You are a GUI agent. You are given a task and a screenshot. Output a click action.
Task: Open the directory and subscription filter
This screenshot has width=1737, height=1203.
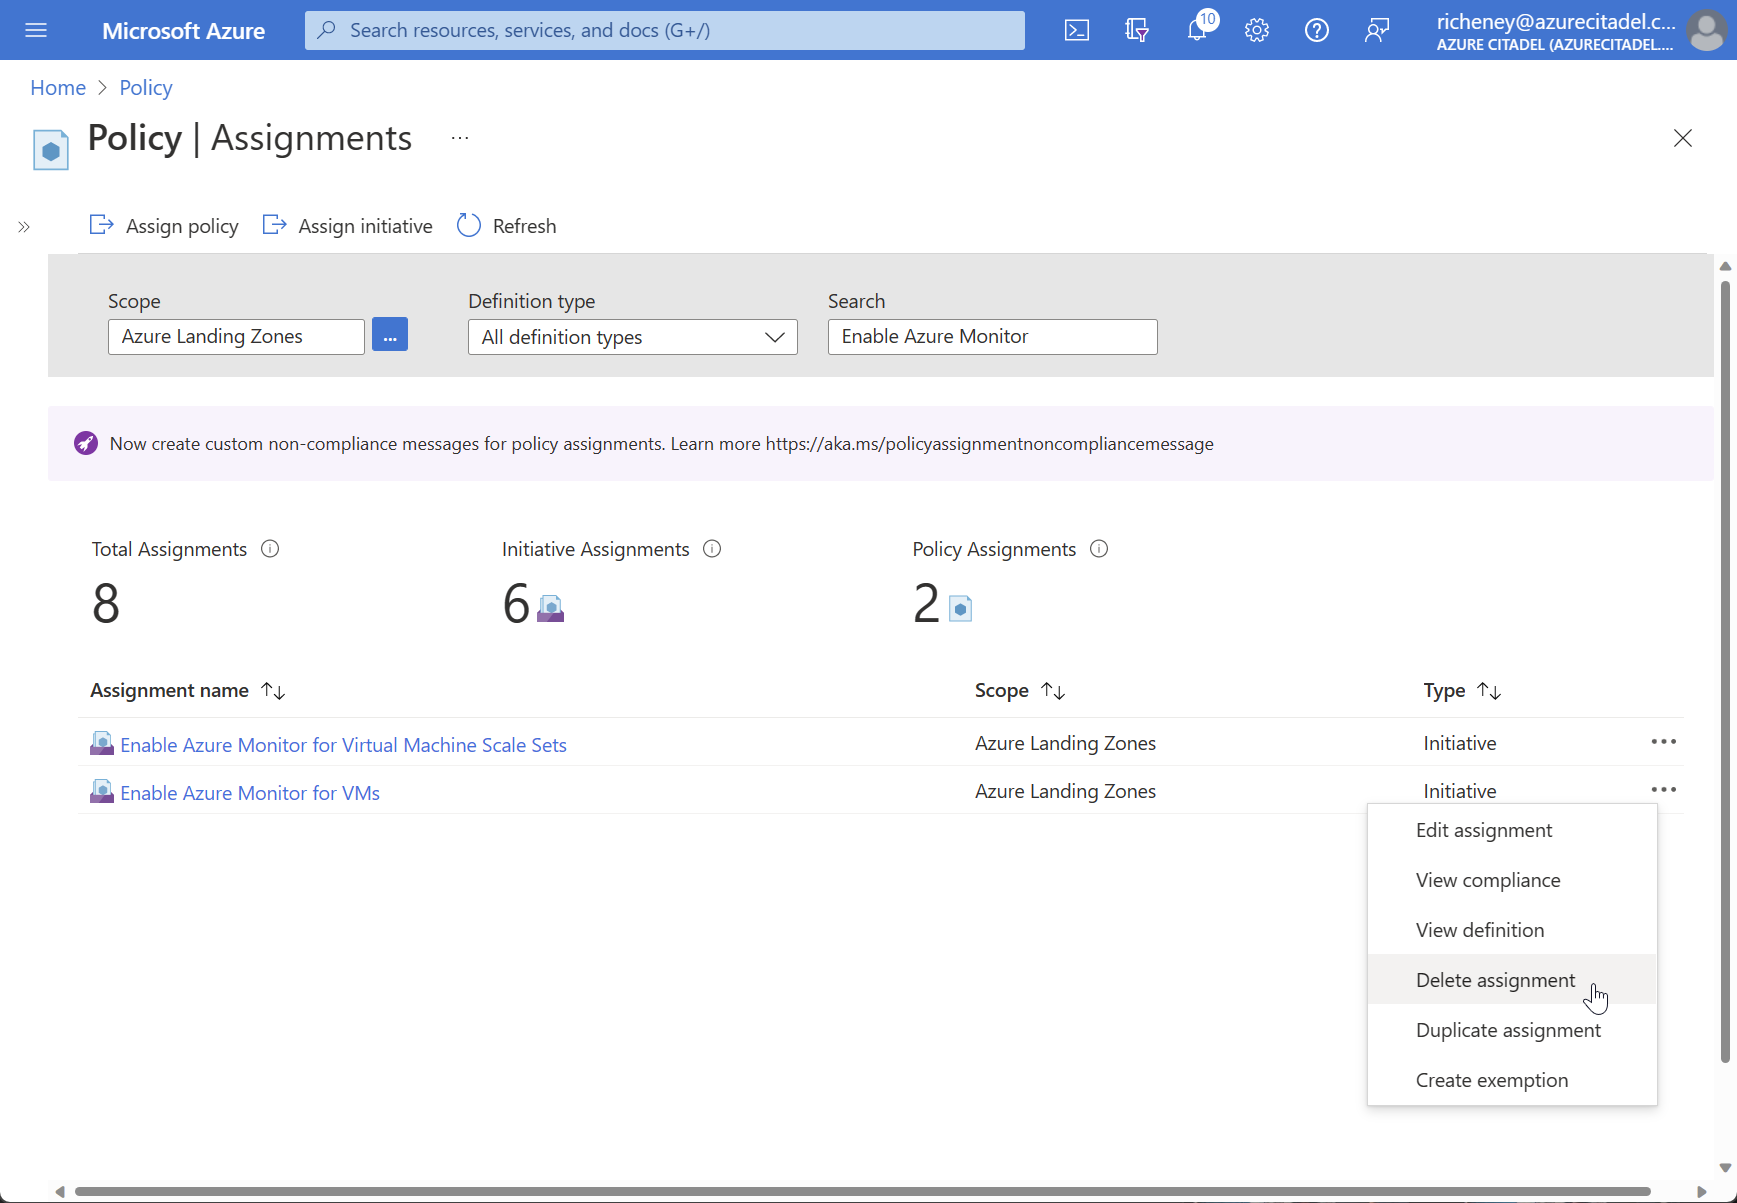(x=1137, y=30)
